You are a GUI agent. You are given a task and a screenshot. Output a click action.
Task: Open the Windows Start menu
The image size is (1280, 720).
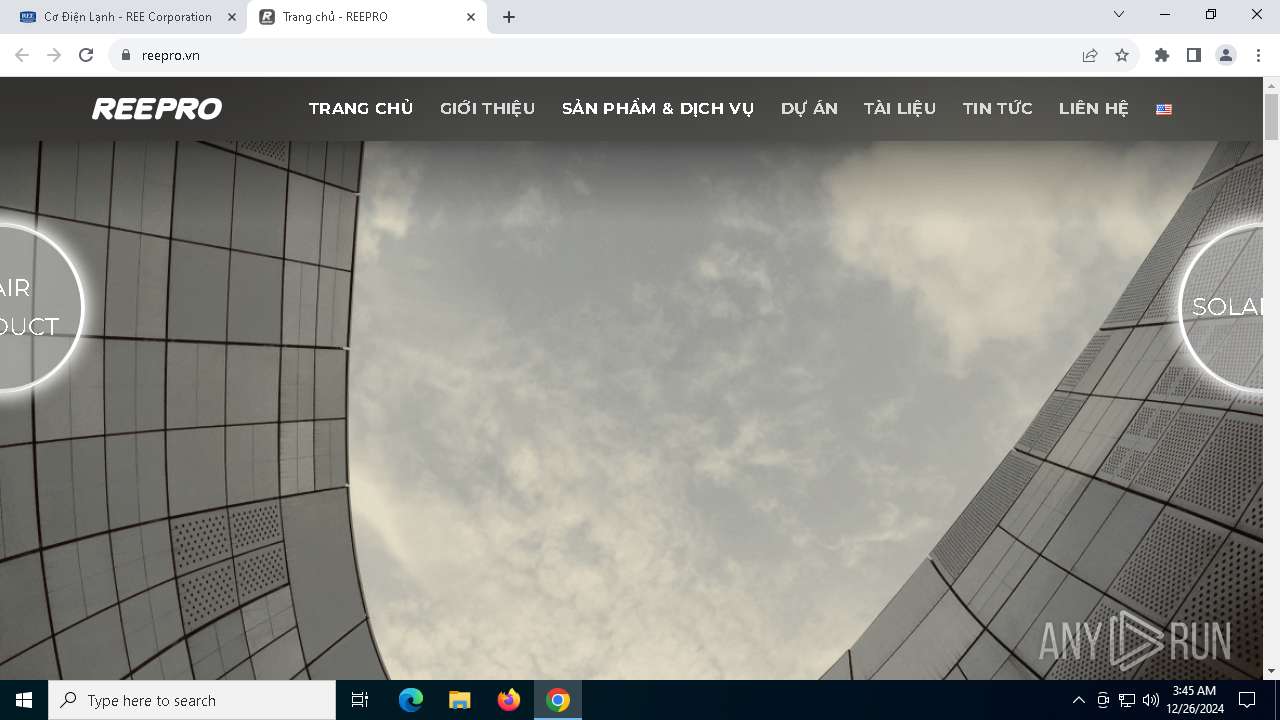pos(24,700)
